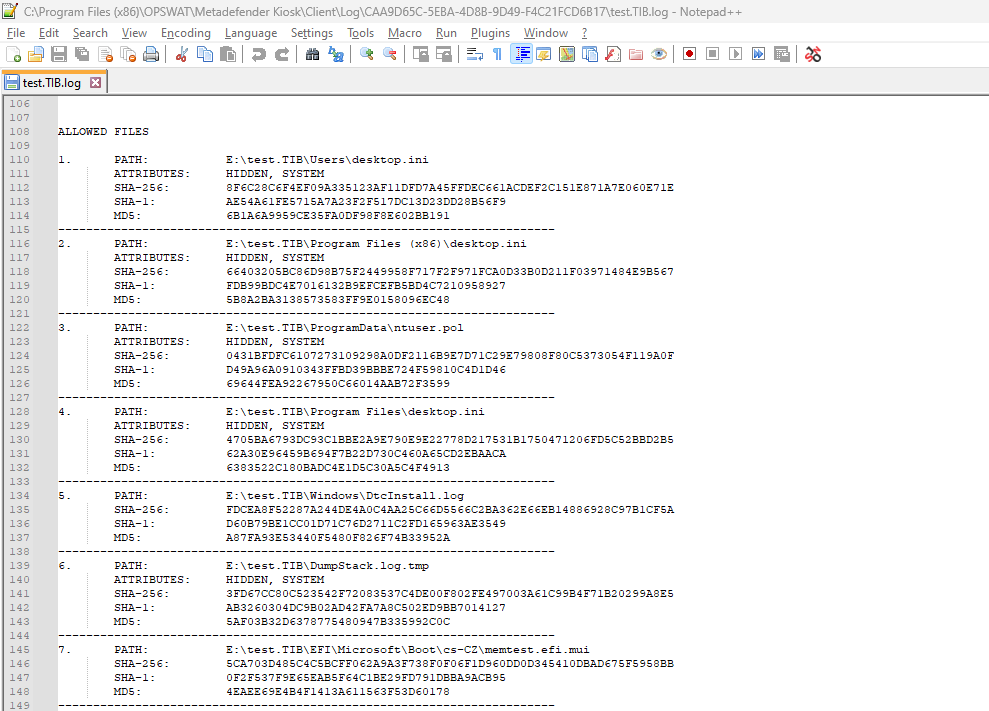Click path E:\test.TIB\ProgramData\ntuser.pol

pyautogui.click(x=345, y=327)
